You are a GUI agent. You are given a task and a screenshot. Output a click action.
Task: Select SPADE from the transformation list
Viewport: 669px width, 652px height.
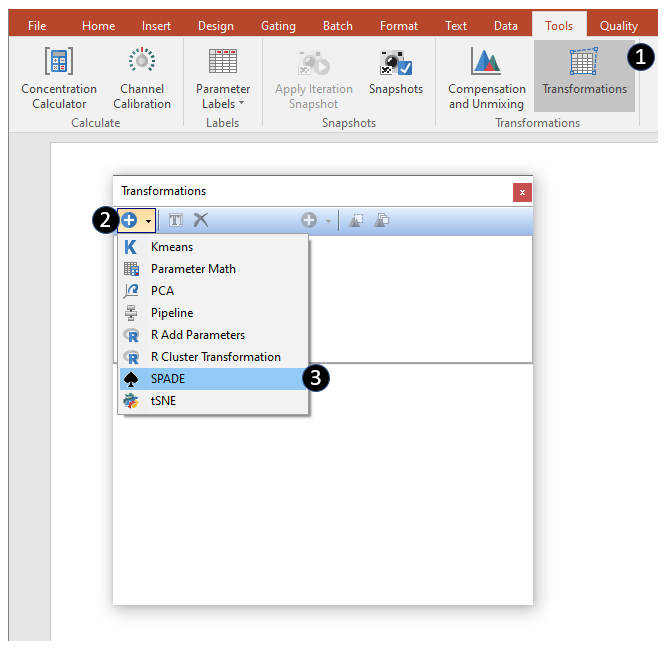(168, 379)
